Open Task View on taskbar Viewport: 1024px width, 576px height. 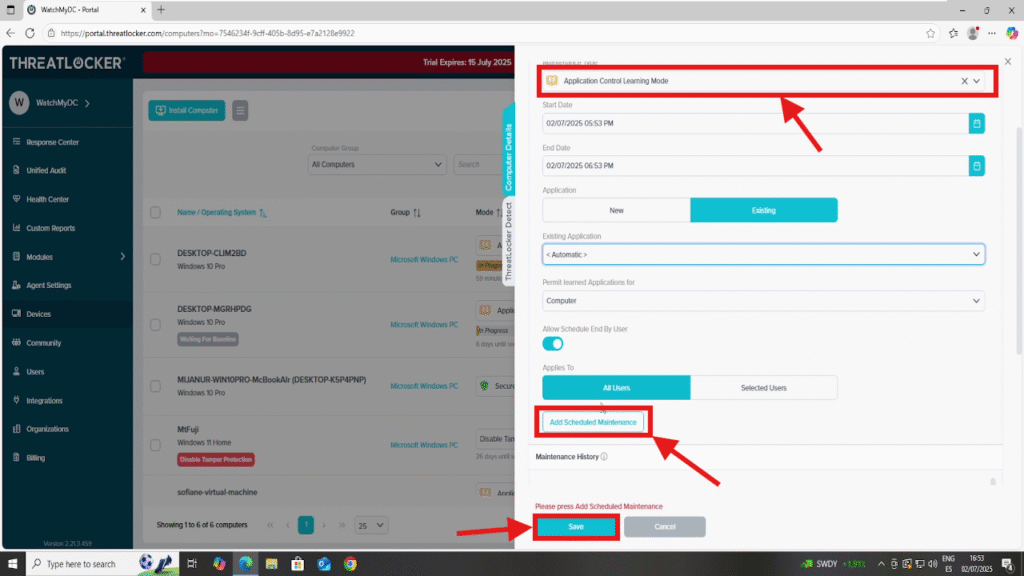pos(192,564)
